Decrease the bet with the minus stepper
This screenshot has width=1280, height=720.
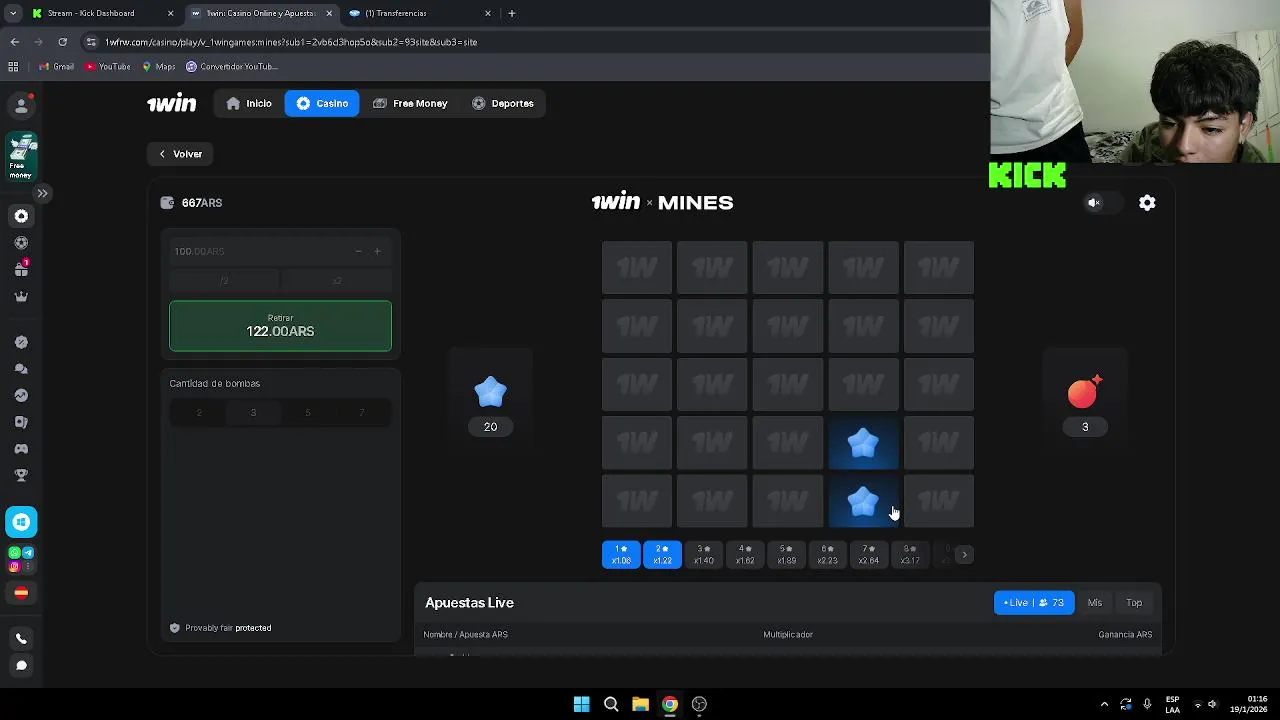(x=358, y=251)
